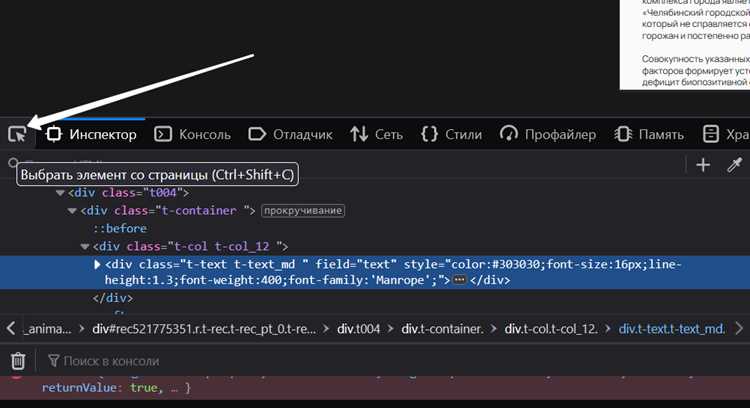Viewport: 750px width, 408px height.
Task: Switch to the Профайлер tab
Action: (548, 134)
